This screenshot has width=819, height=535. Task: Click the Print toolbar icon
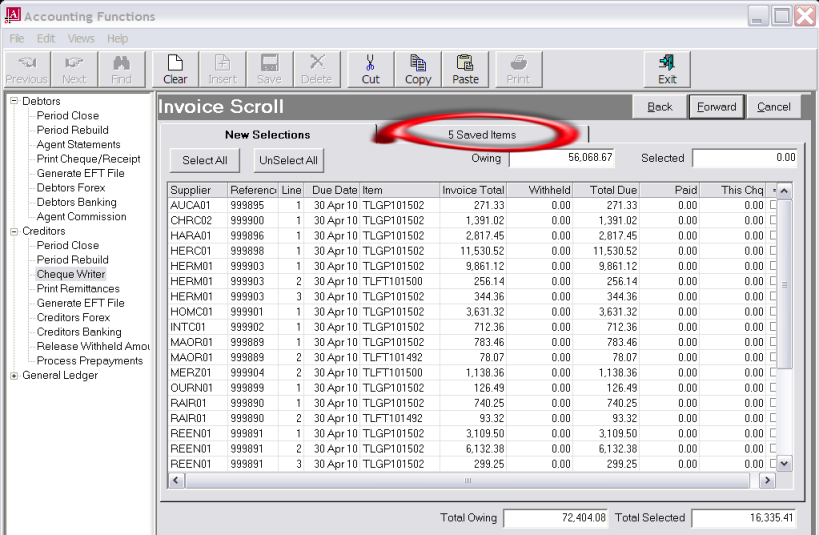pos(518,69)
